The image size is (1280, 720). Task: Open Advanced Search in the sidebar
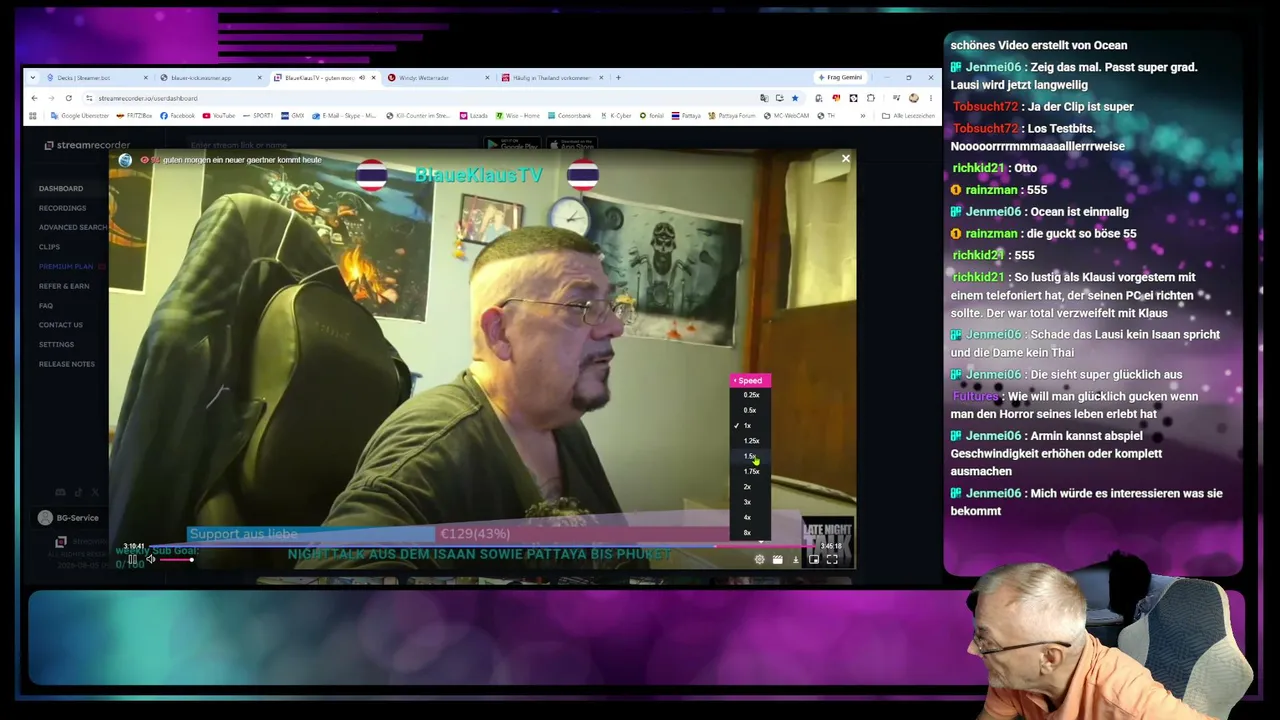pyautogui.click(x=73, y=227)
